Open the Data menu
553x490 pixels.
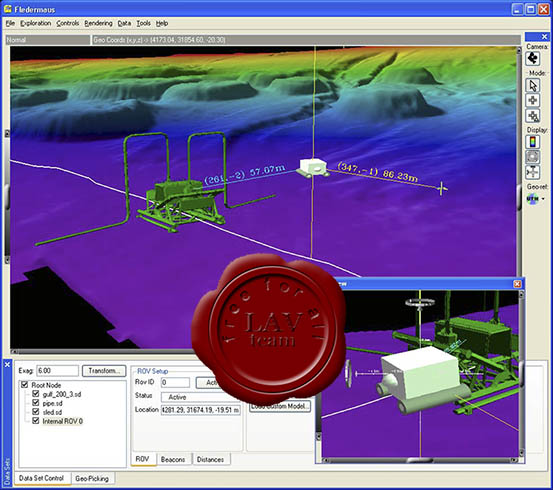coord(124,23)
